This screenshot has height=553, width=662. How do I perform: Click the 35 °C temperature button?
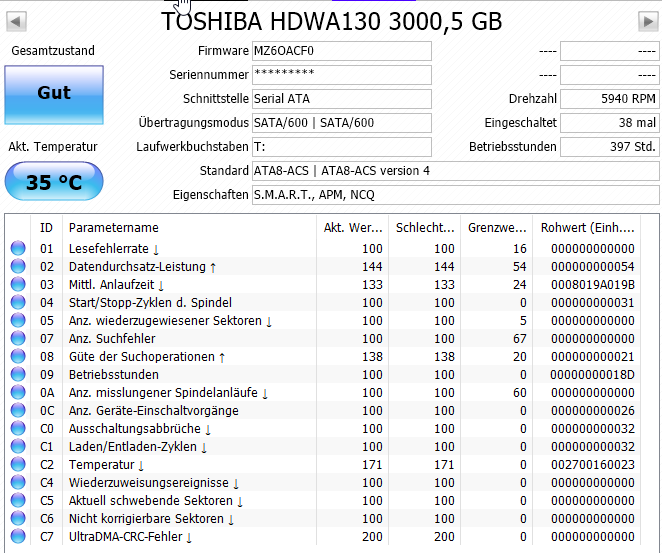pos(54,182)
